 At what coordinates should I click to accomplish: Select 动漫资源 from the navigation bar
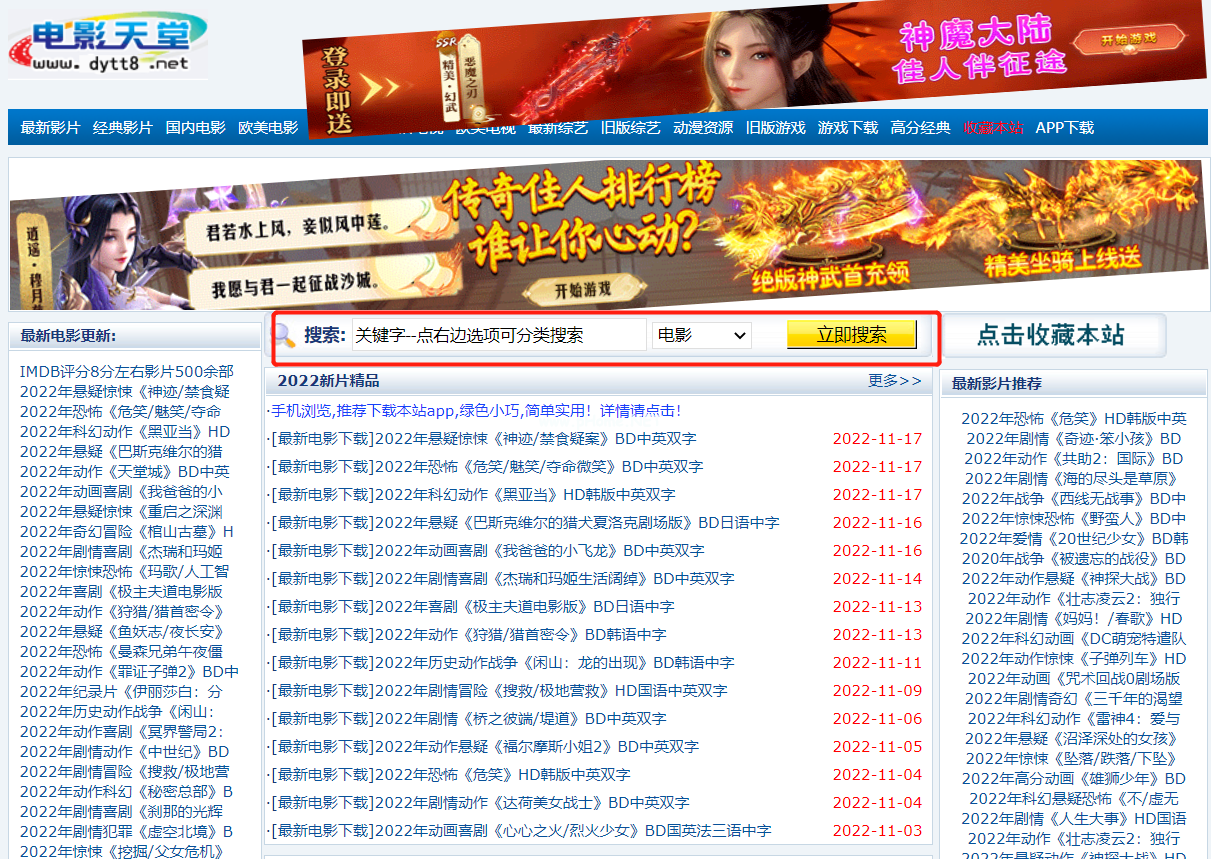click(703, 128)
